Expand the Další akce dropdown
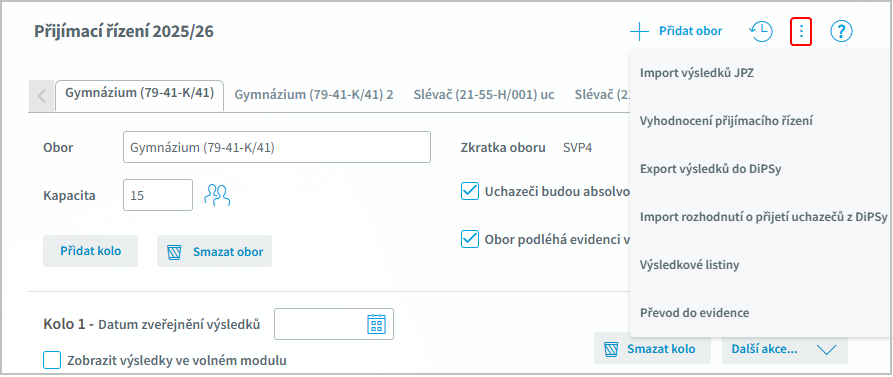Screen dimensions: 893x377 click(x=785, y=349)
